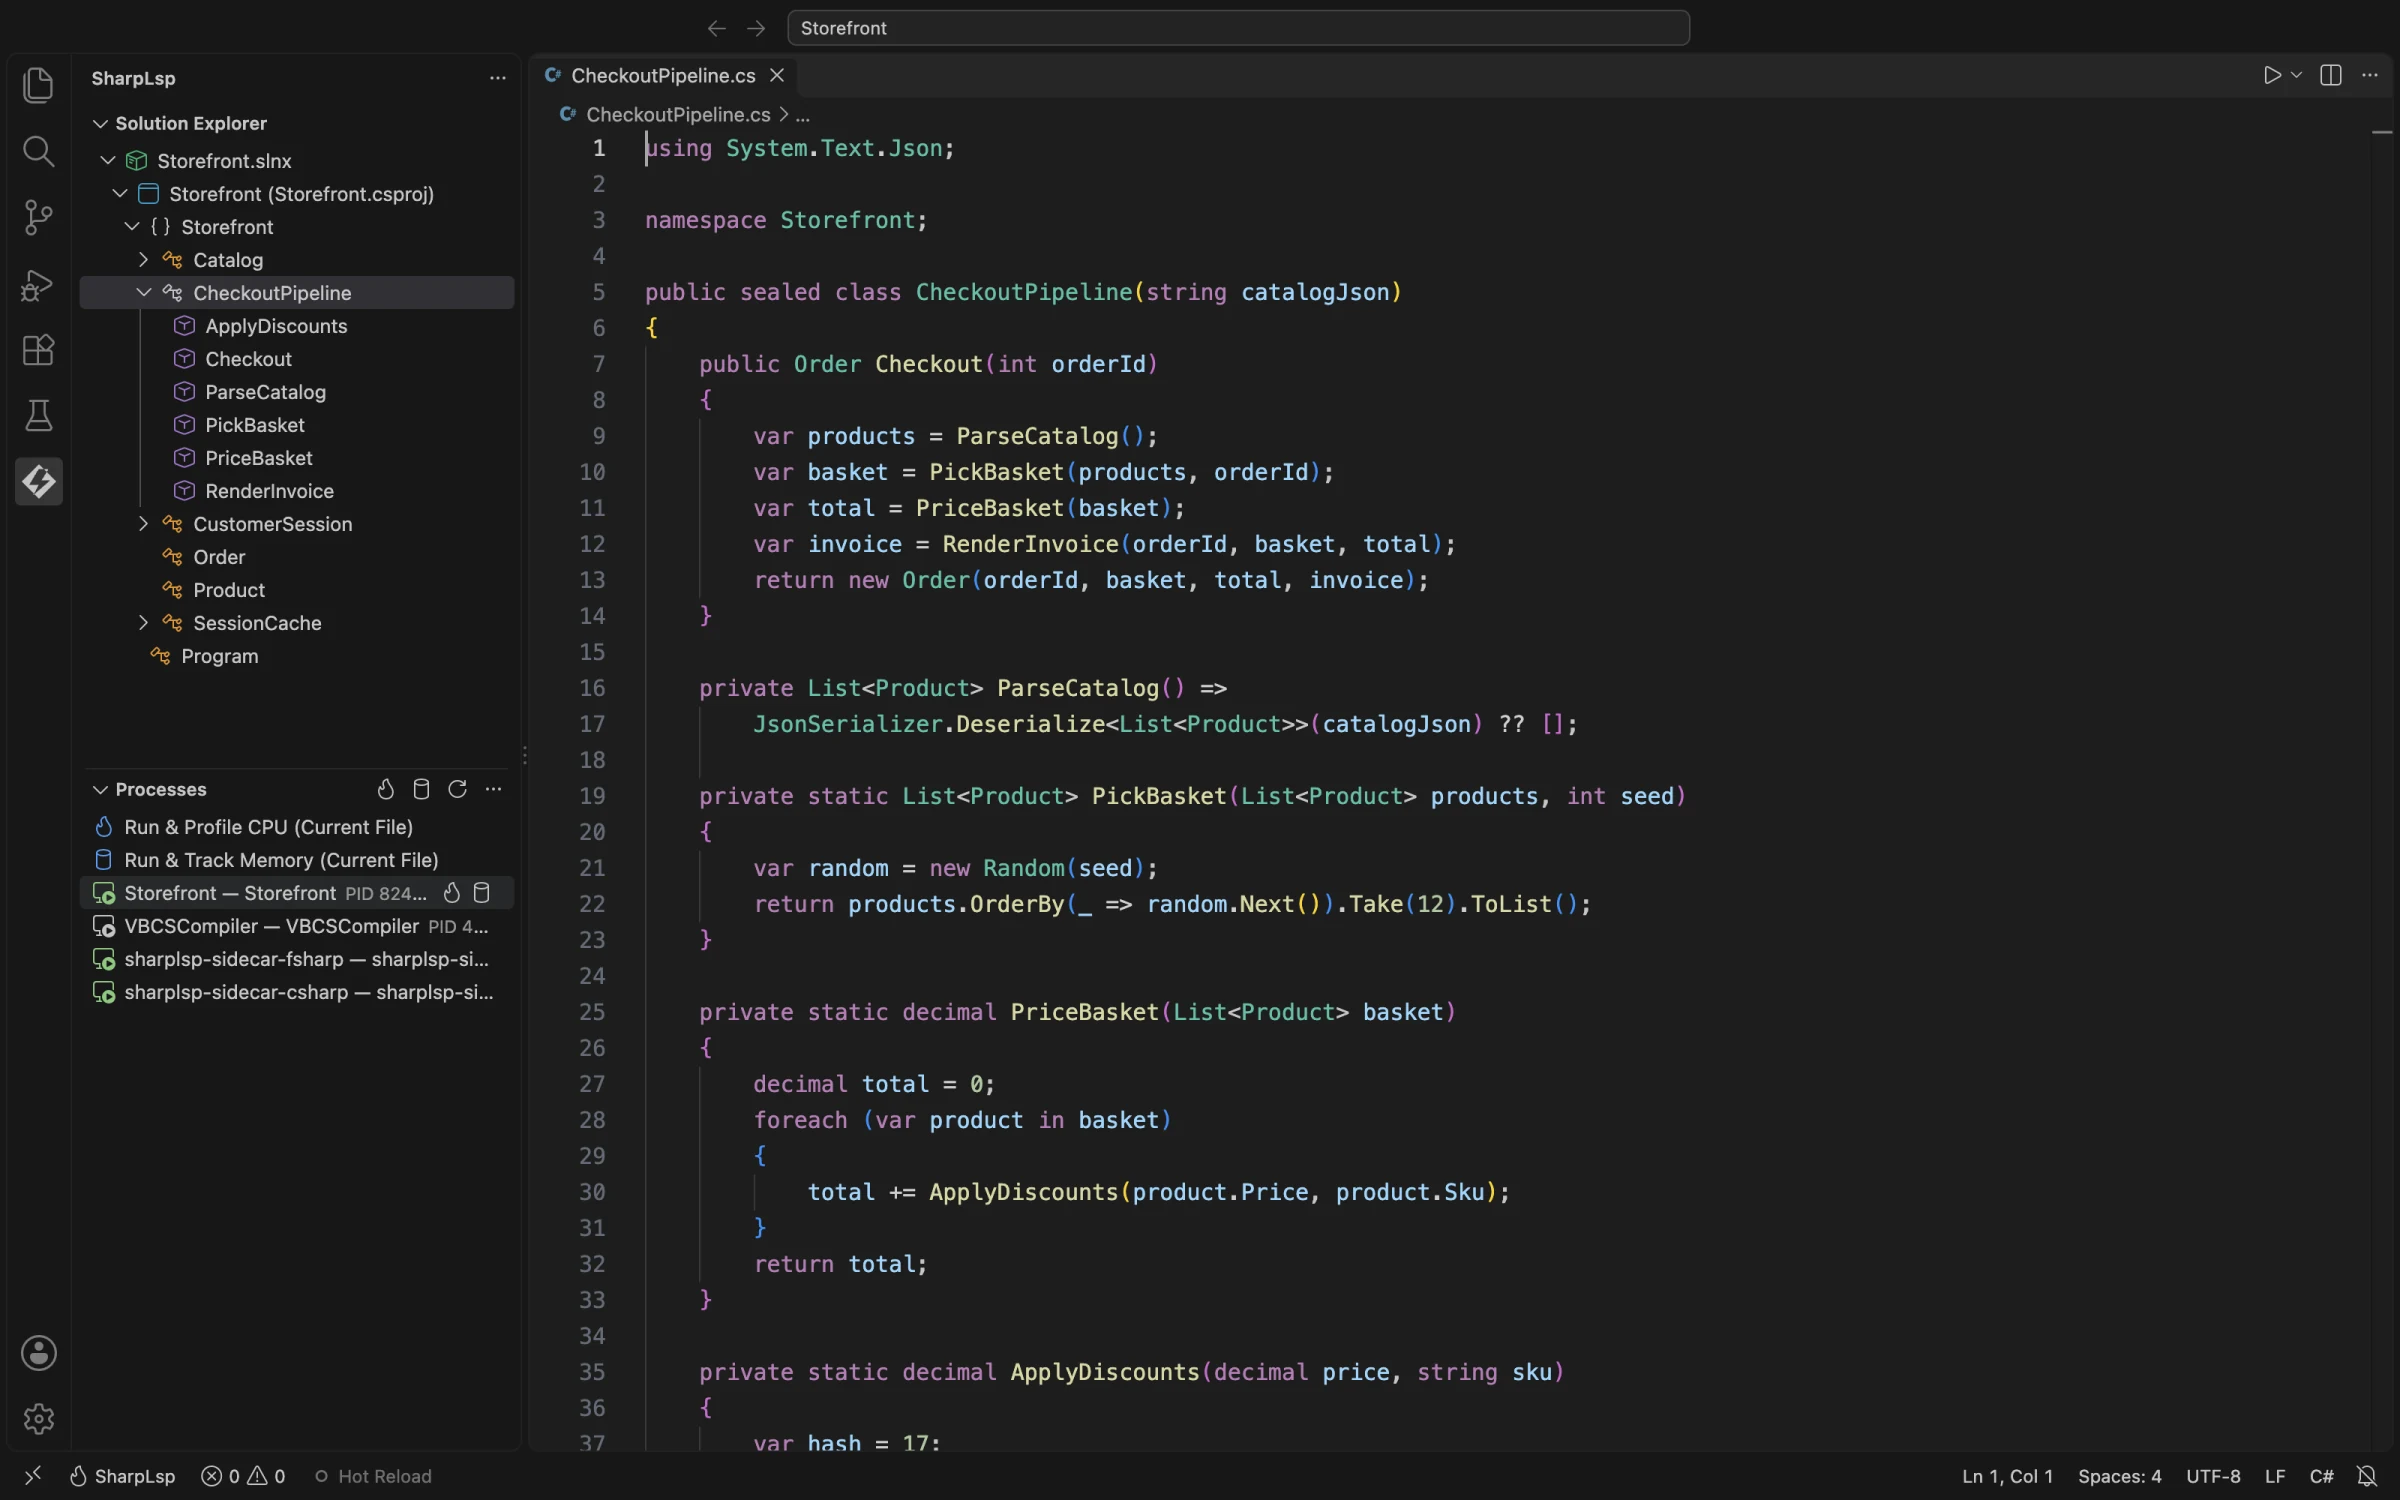Click Run & Profile CPU (Current File)

297,827
